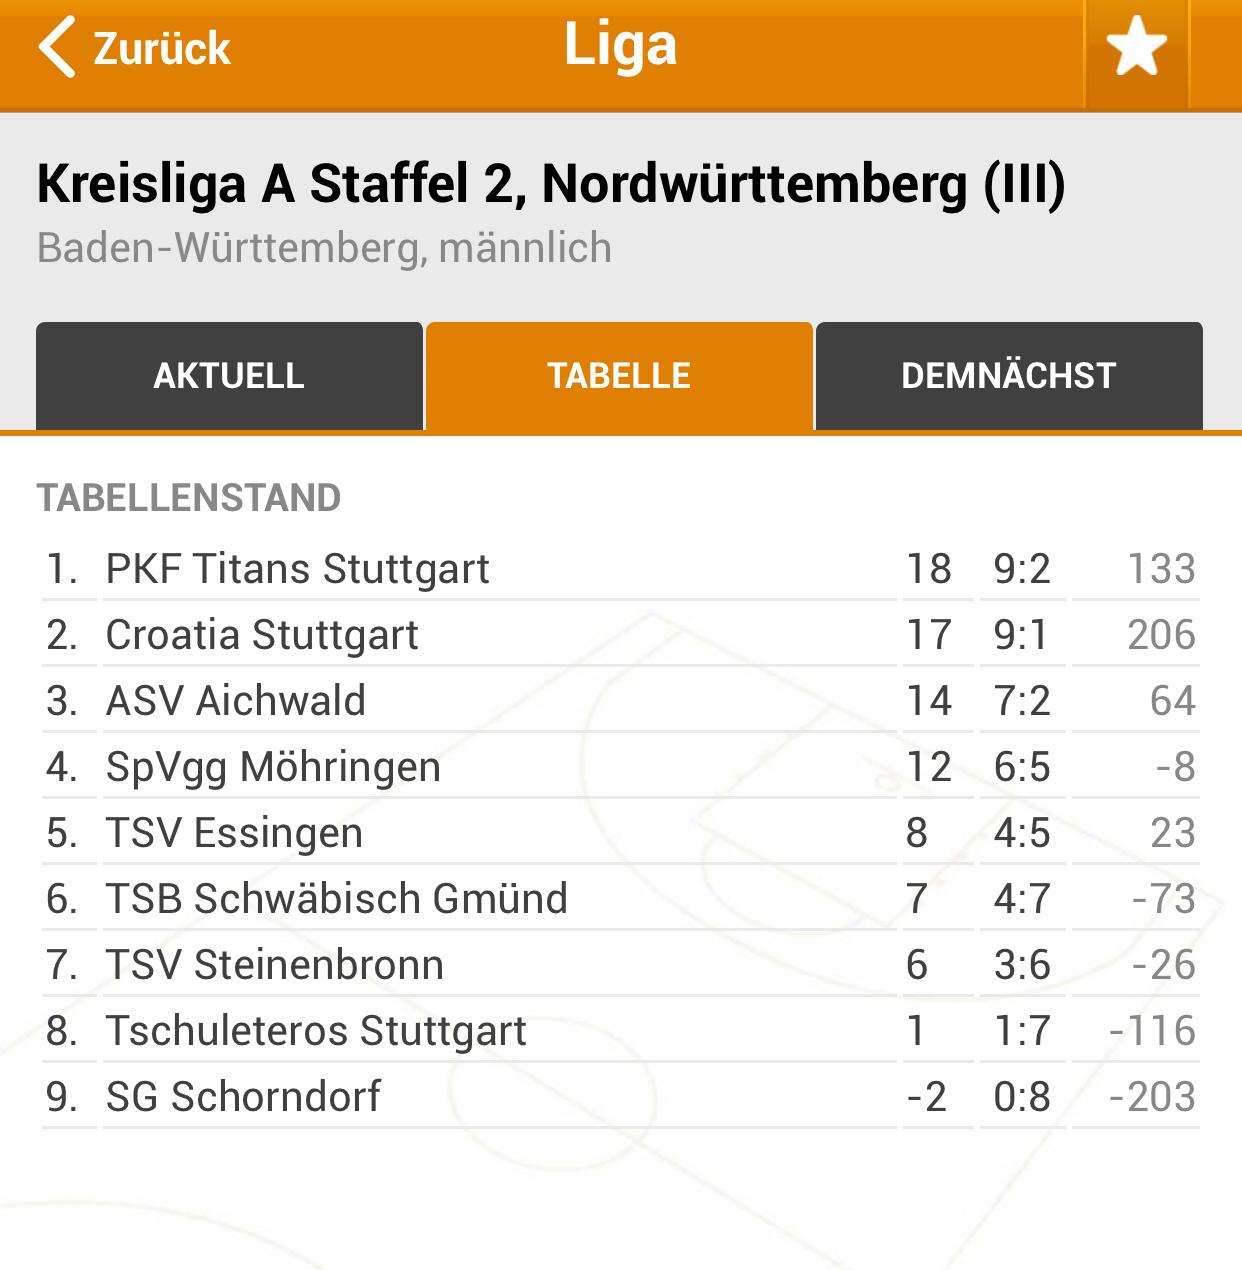Select the TABELLE tab
The width and height of the screenshot is (1242, 1270).
pyautogui.click(x=619, y=376)
